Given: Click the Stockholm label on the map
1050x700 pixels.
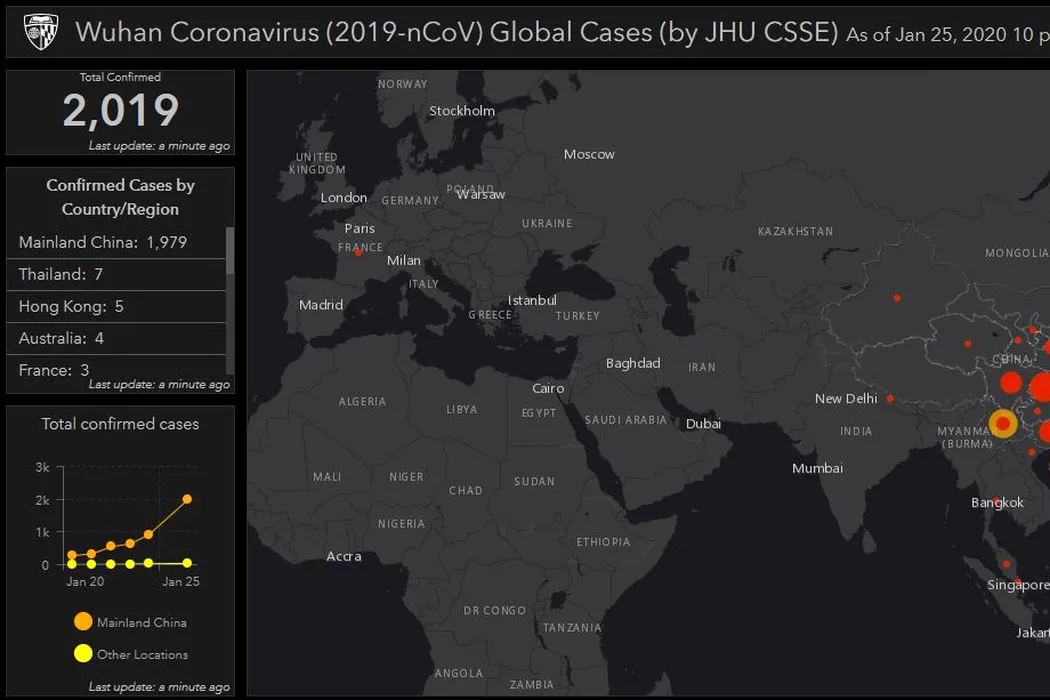Looking at the screenshot, I should (x=462, y=111).
